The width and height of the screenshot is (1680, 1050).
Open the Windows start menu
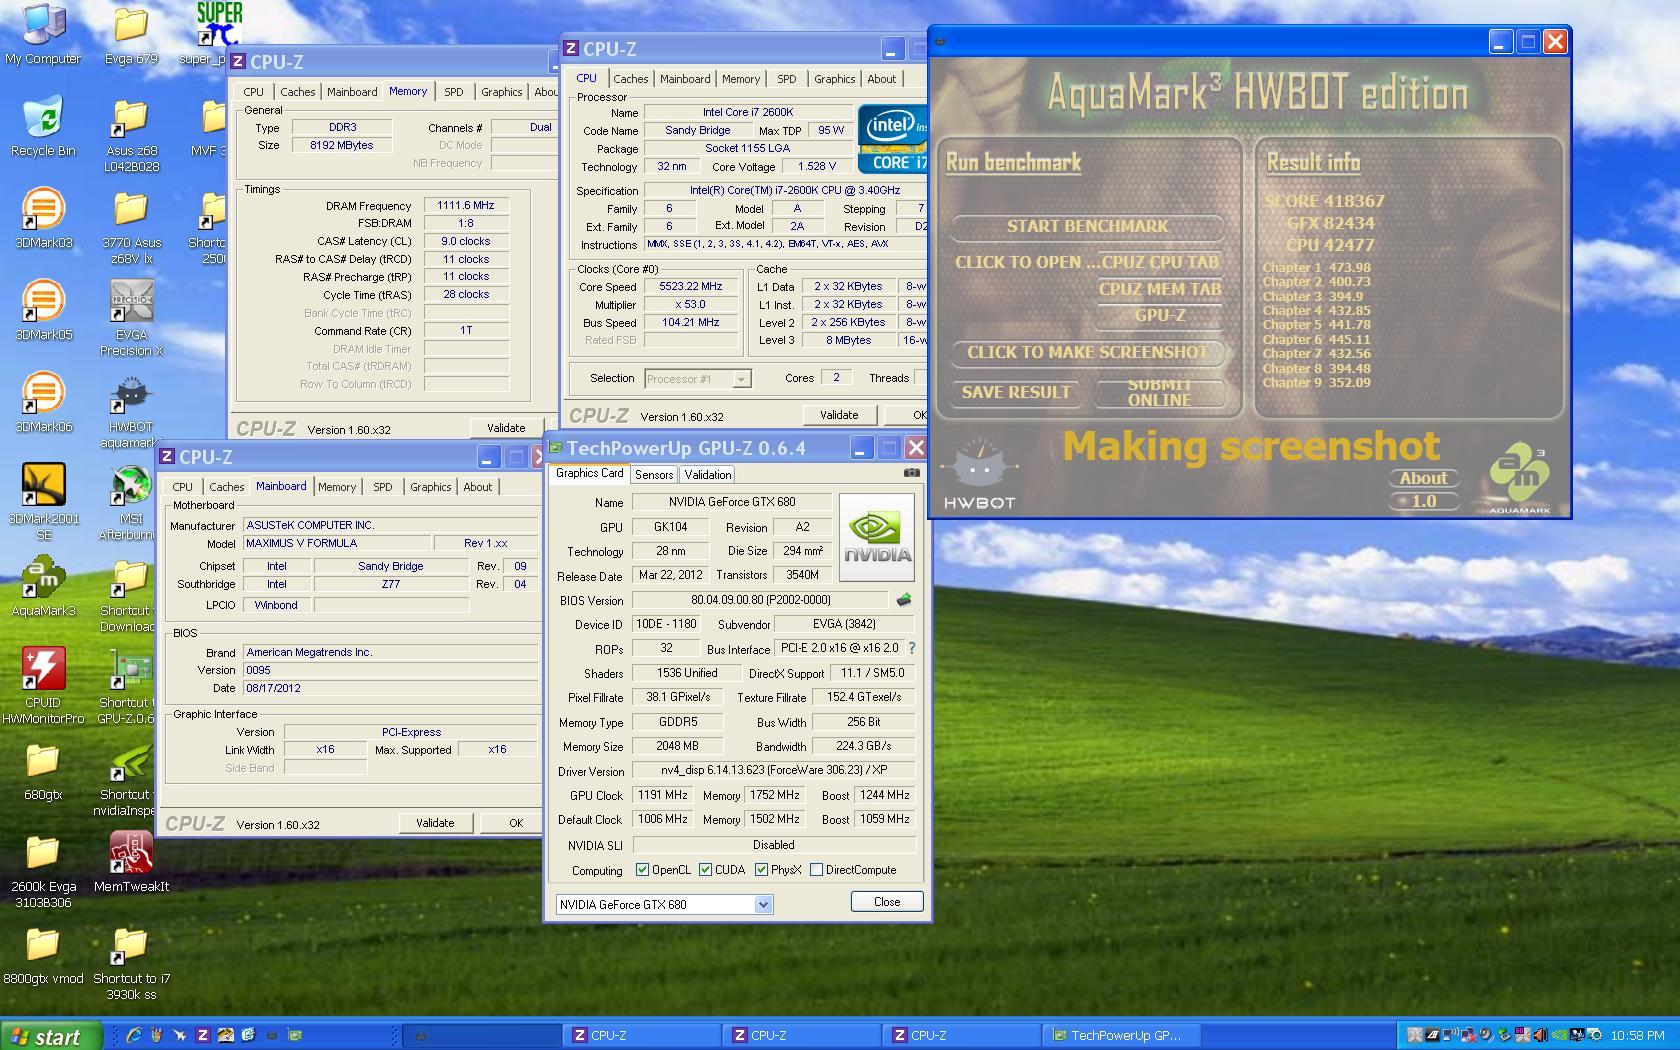pyautogui.click(x=51, y=1036)
